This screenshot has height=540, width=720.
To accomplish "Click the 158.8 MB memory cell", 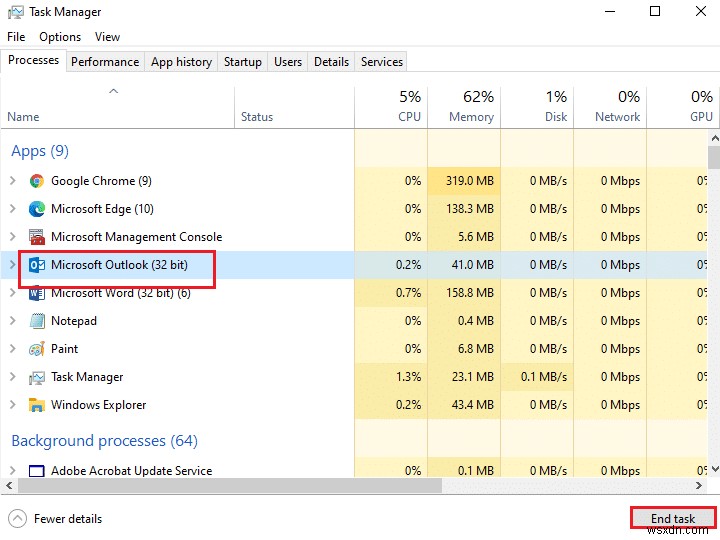I will pos(464,293).
